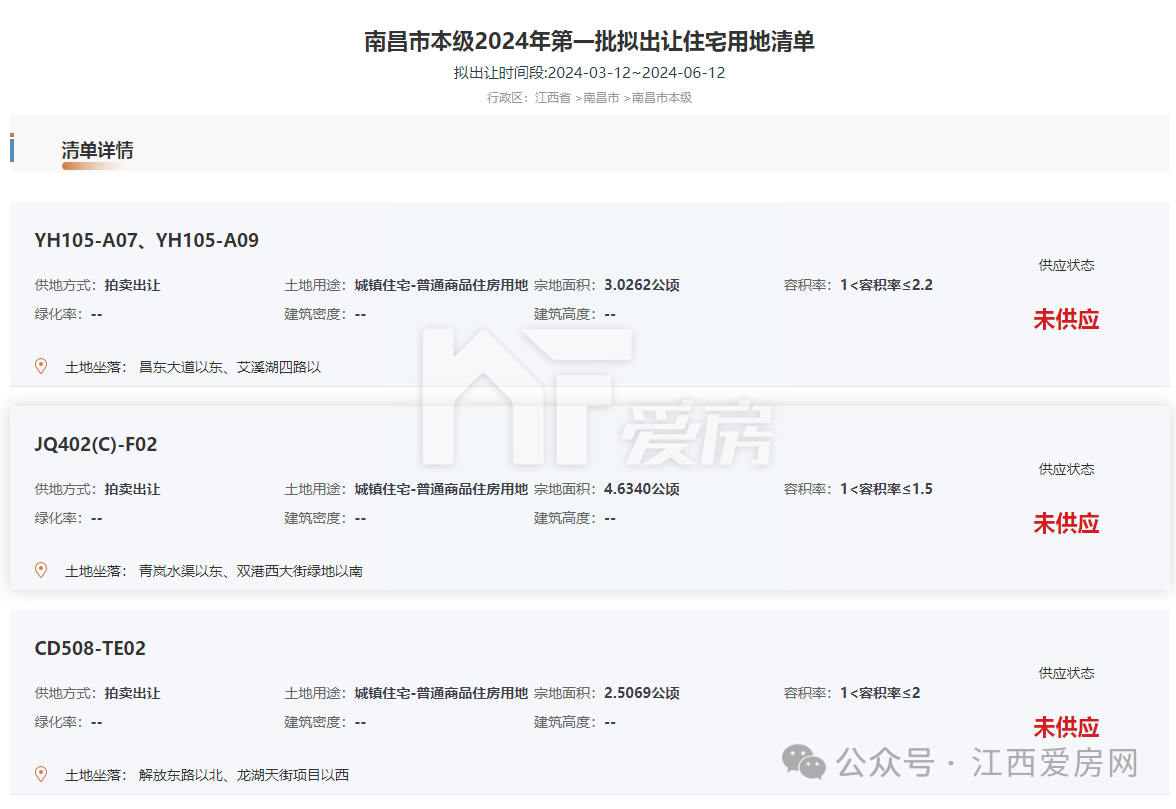Screen dimensions: 1176x809
Task: Click area value 2.5069公顷
Action: (642, 693)
